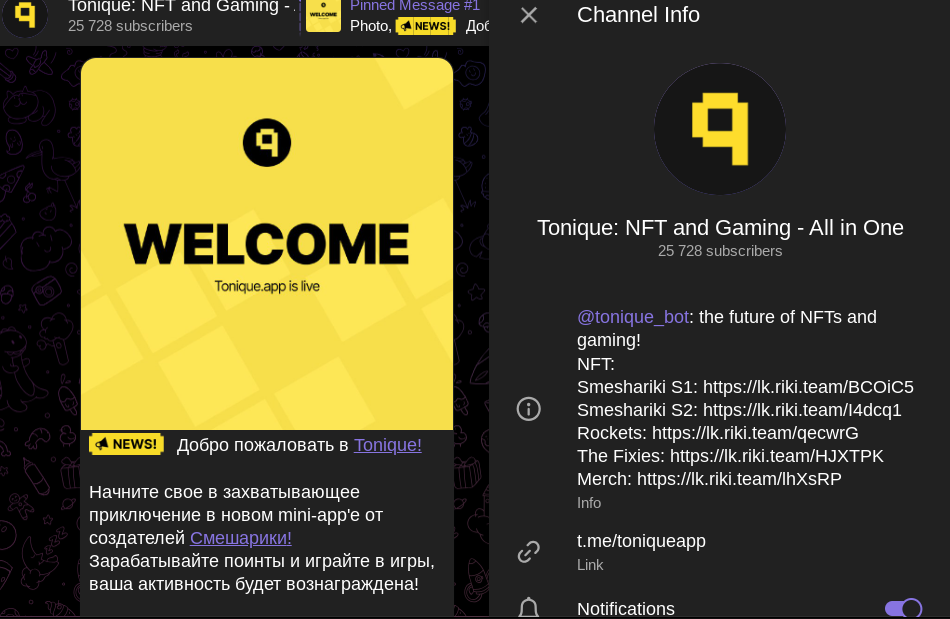Close the Channel Info panel

coord(529,15)
